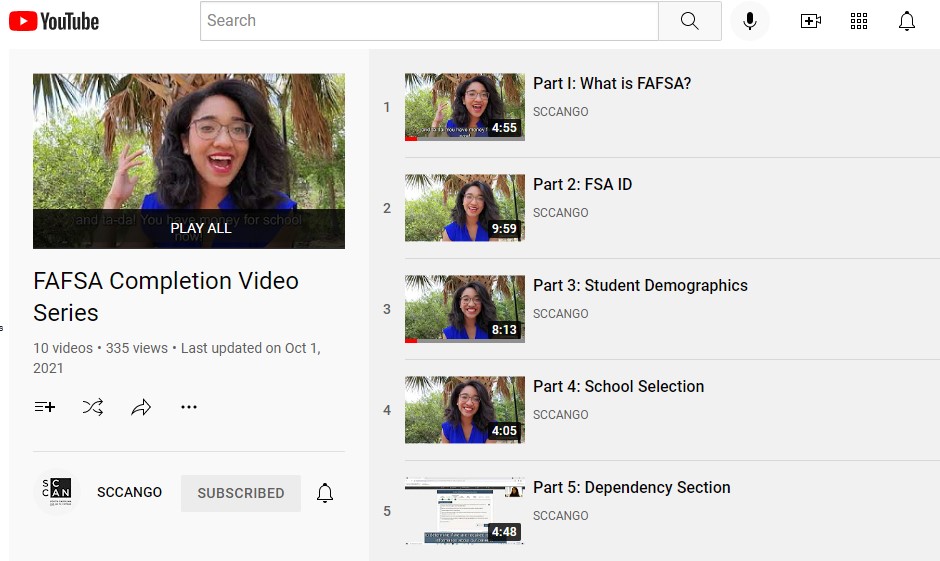Viewport: 940px width, 561px height.
Task: Open the SCCANGO channel name beside avatar
Action: 129,492
